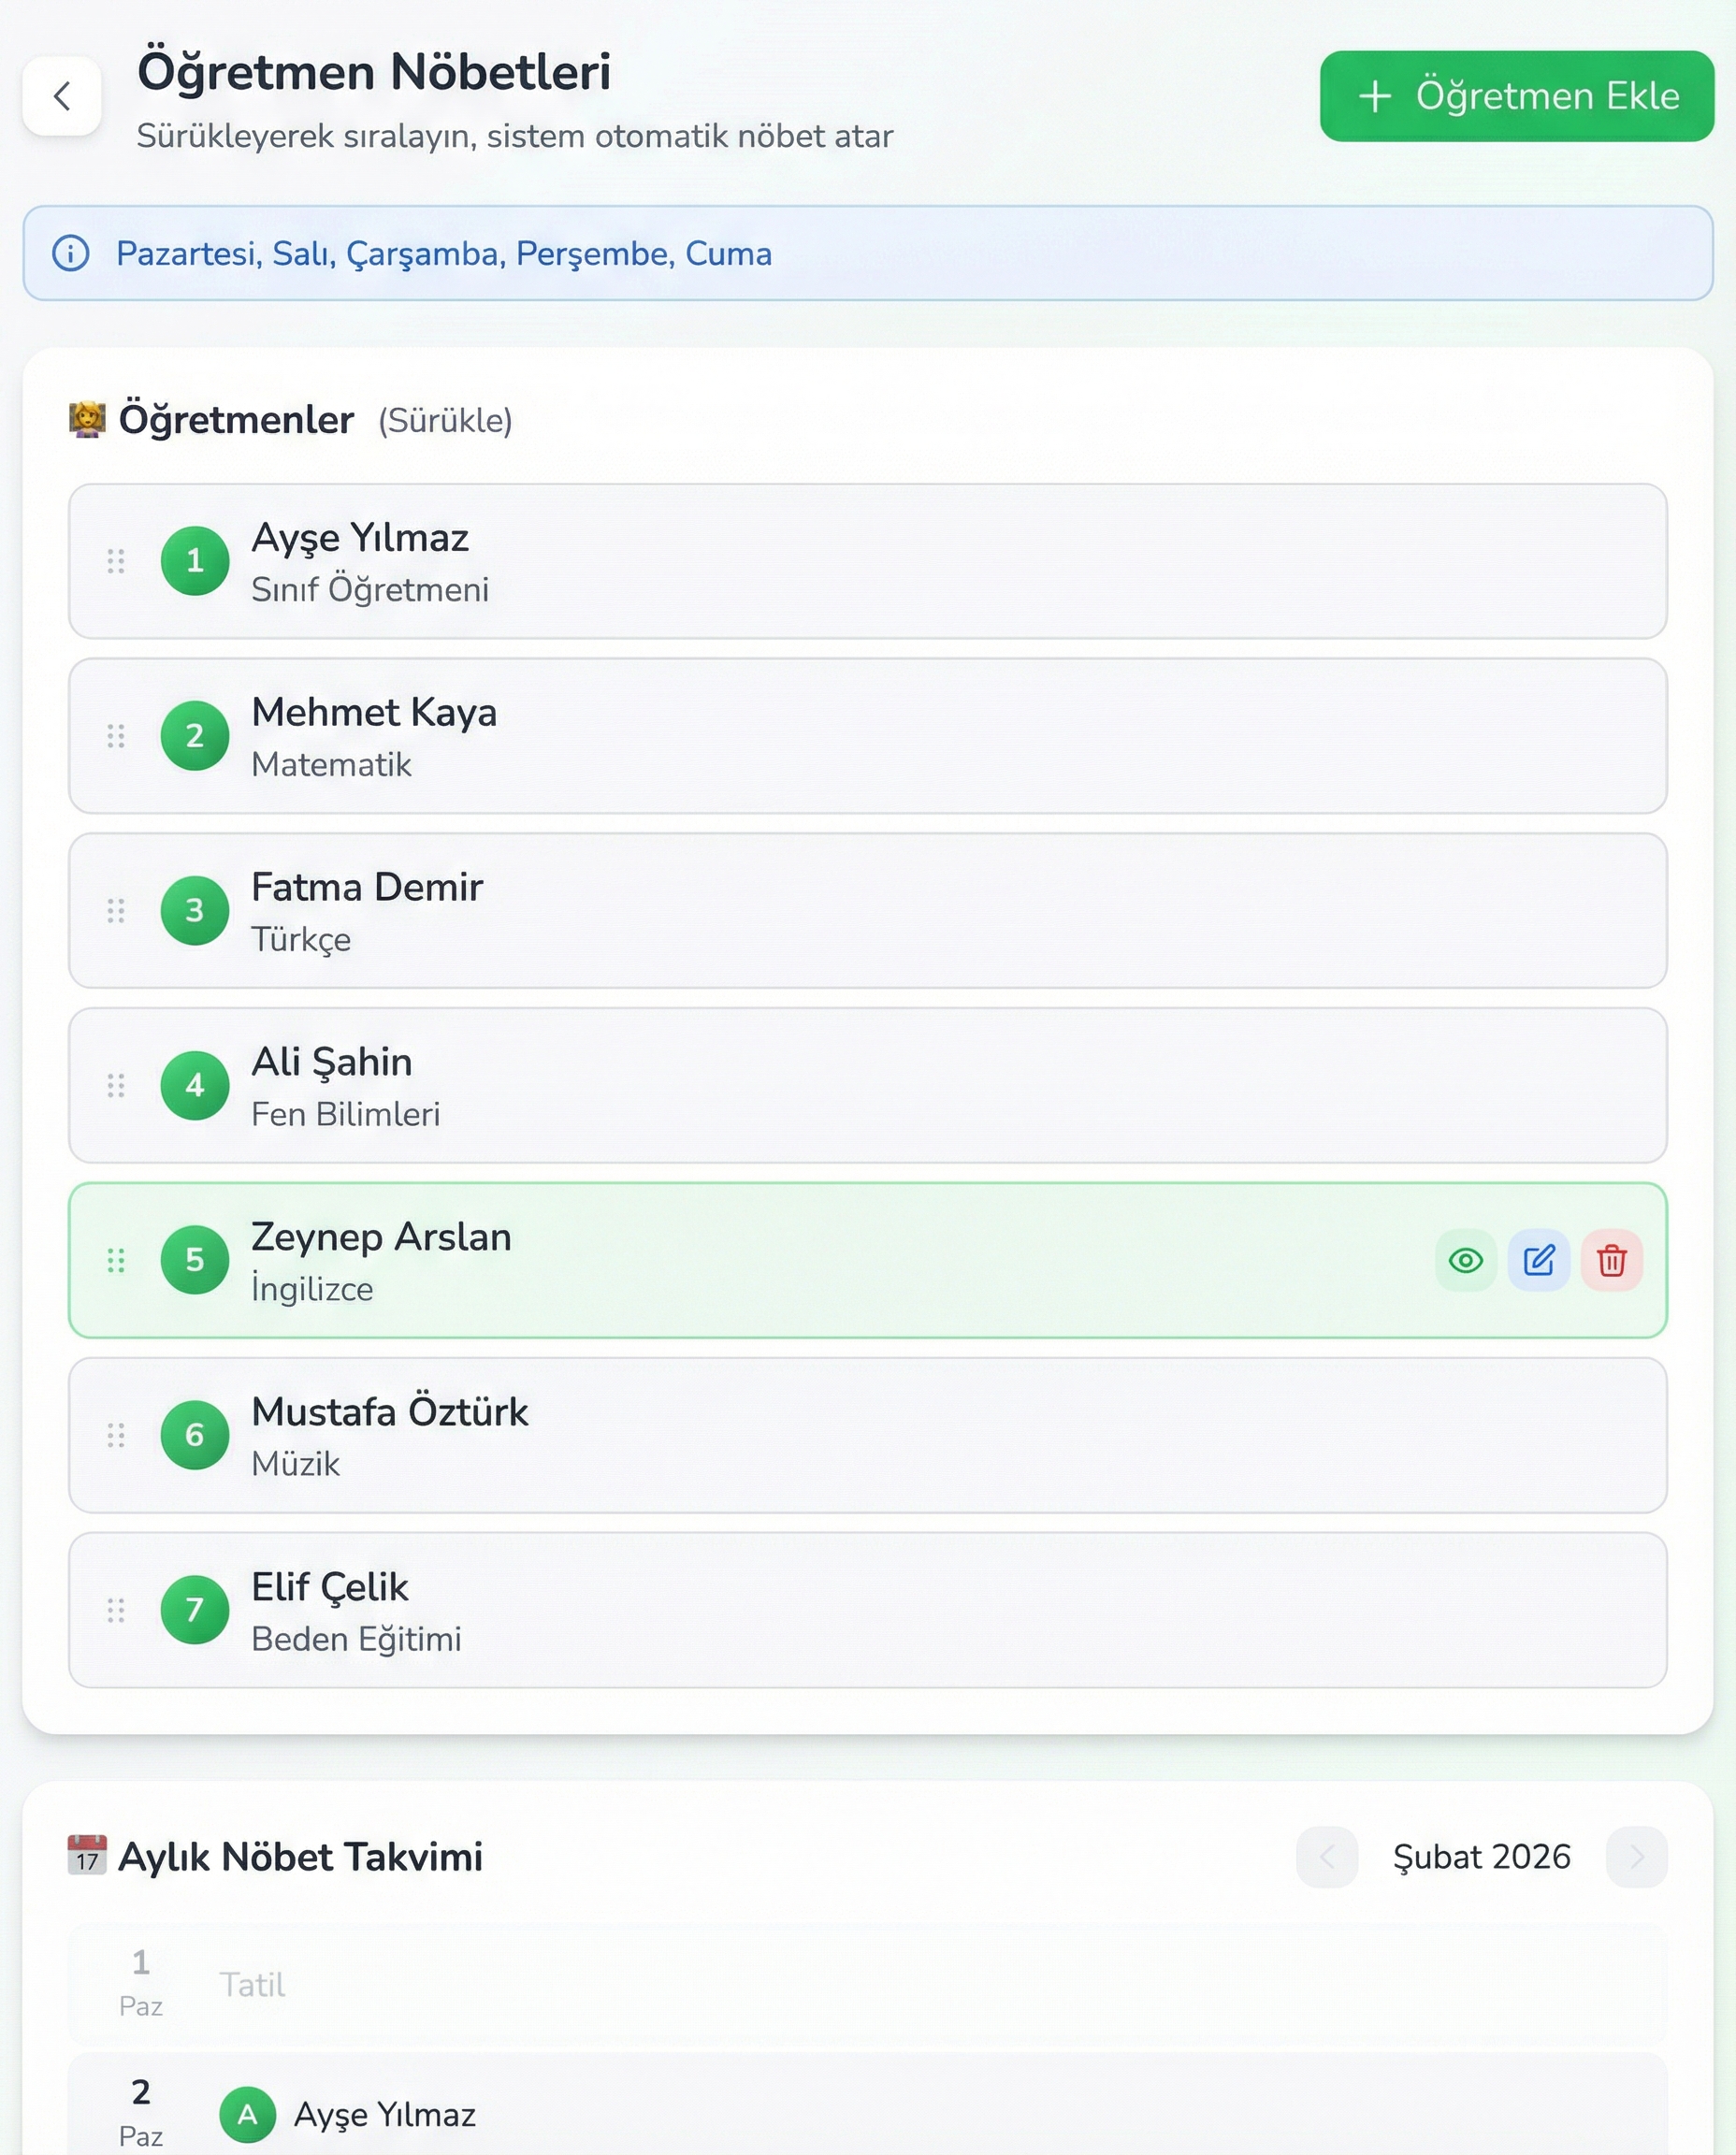This screenshot has width=1736, height=2155.
Task: Delete Zeynep Arslan with the trash icon
Action: click(1611, 1260)
